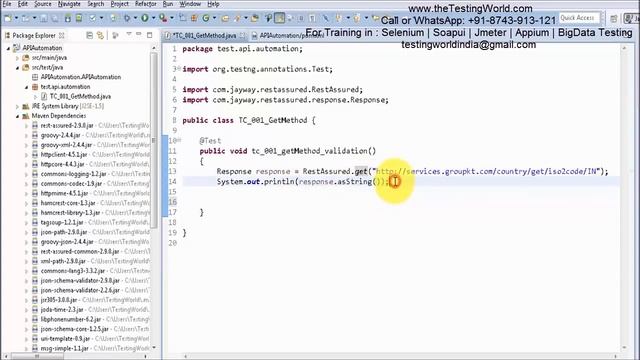Select the Java perspective icon
Viewport: 640px width, 360px height.
point(631,19)
